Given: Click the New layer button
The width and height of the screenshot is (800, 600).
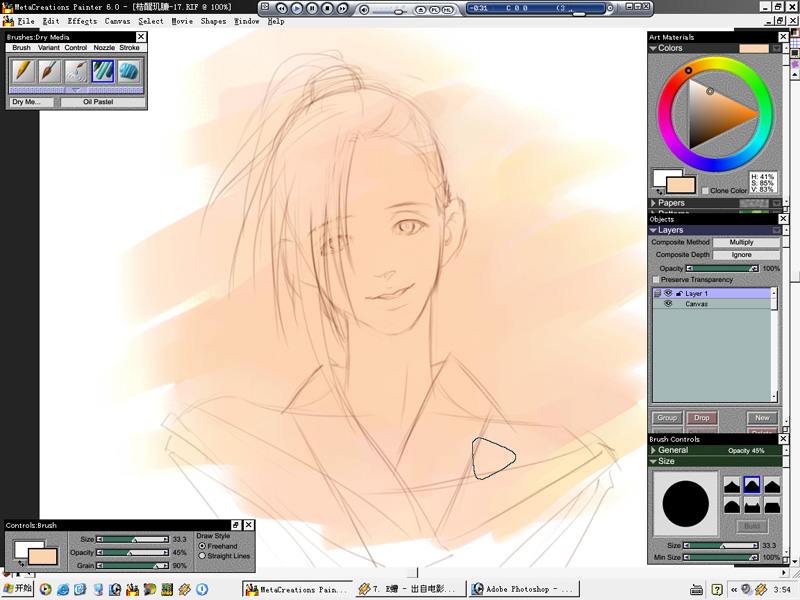Looking at the screenshot, I should point(762,418).
